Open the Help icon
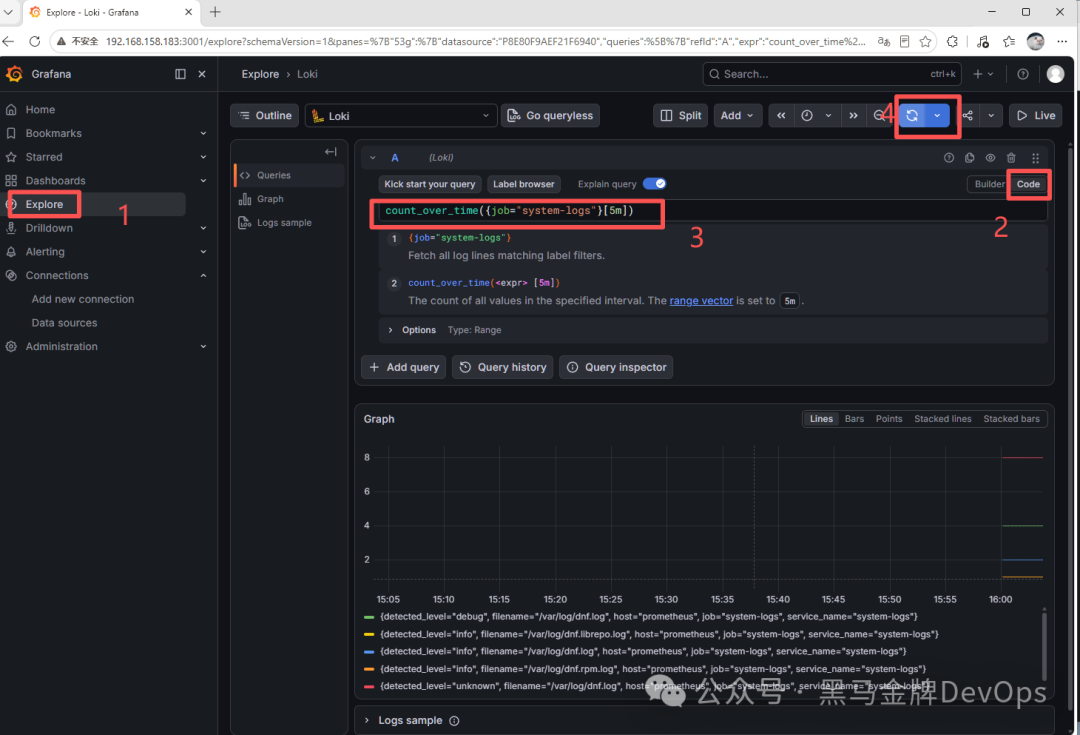 (1023, 74)
